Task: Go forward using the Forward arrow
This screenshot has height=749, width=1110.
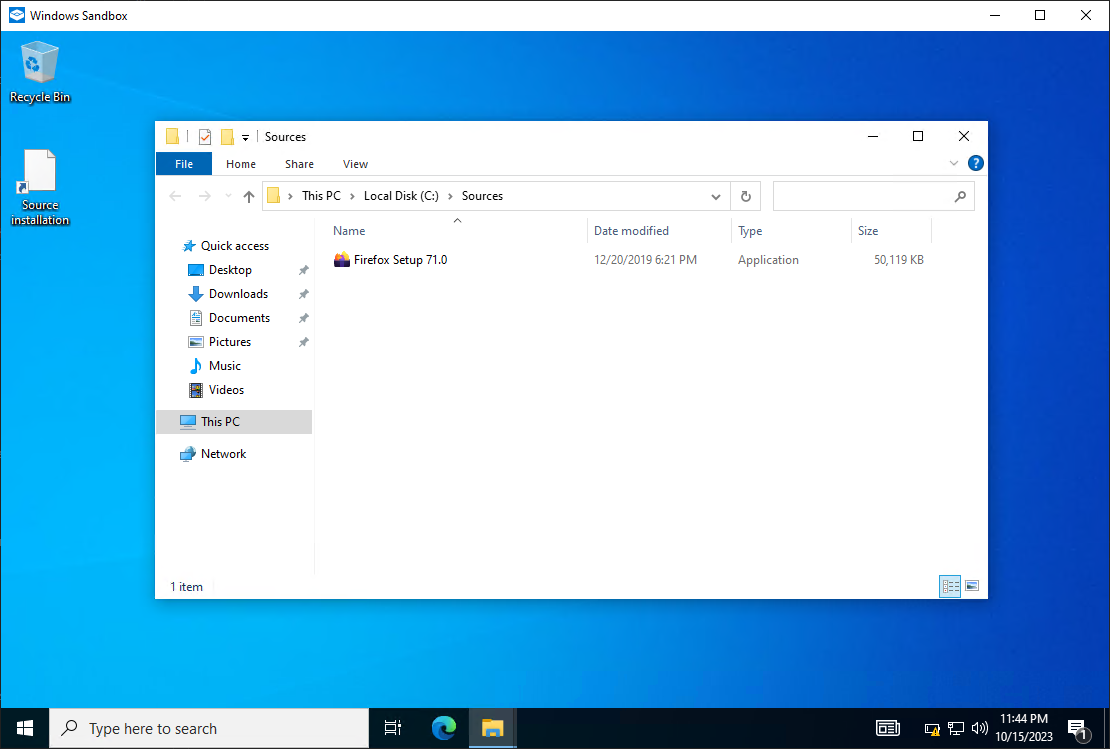Action: tap(205, 196)
